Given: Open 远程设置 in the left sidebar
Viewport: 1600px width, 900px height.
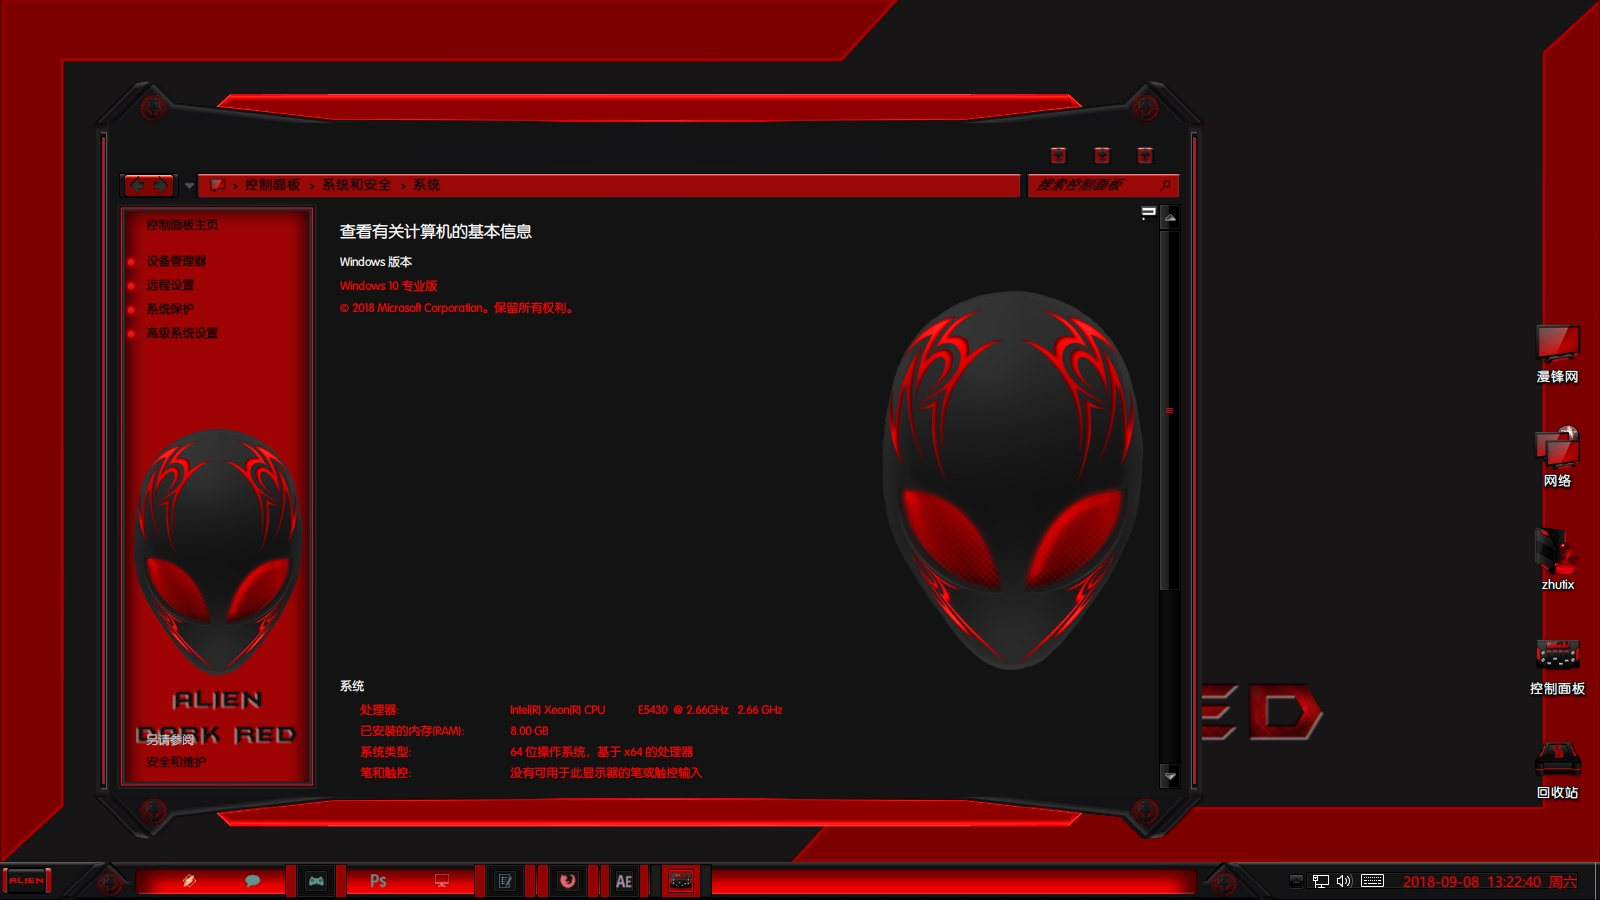Looking at the screenshot, I should click(170, 285).
